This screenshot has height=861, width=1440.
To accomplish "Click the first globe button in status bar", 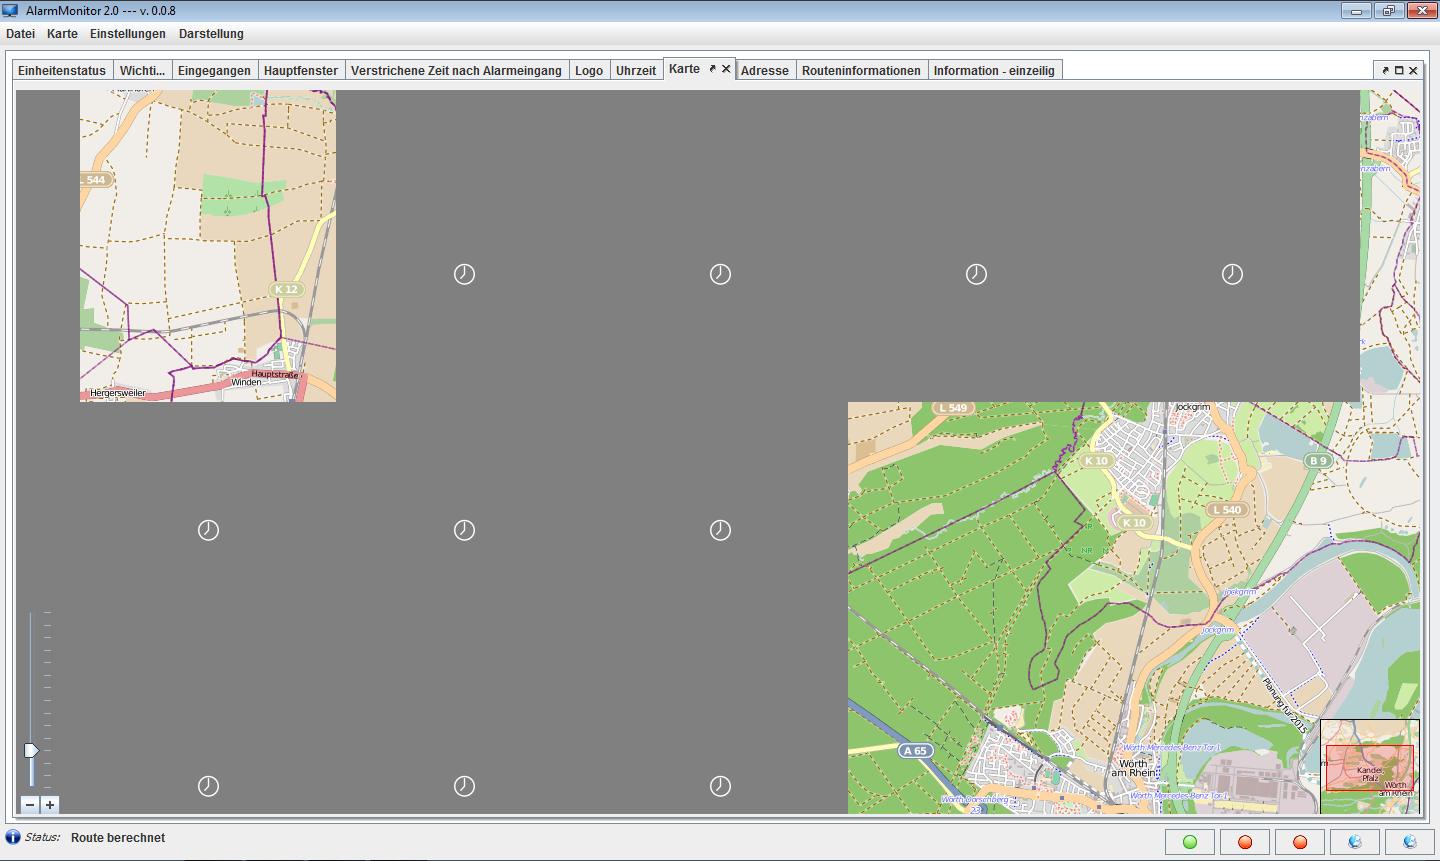I will (1355, 842).
